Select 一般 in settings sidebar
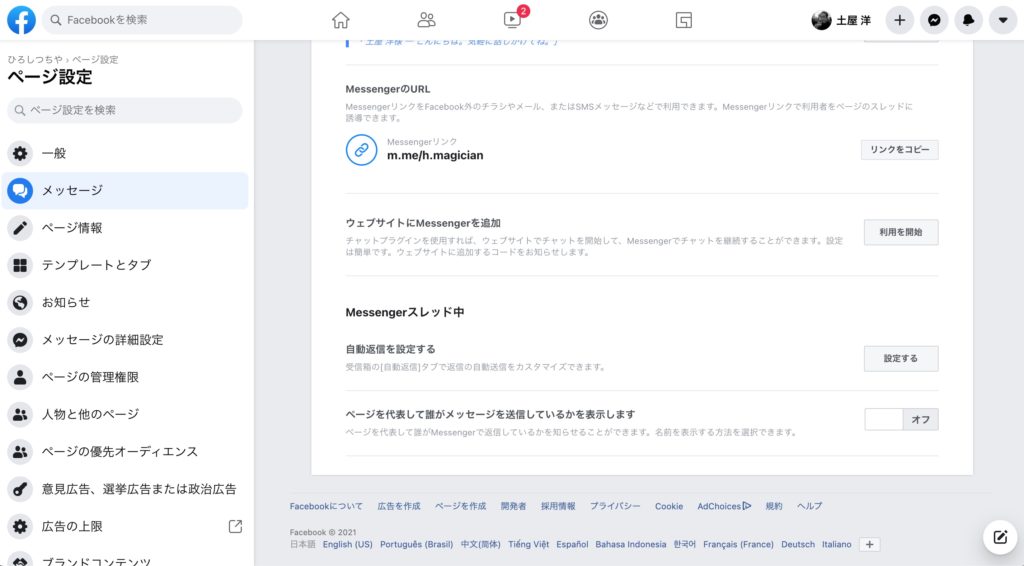This screenshot has height=566, width=1024. [125, 153]
